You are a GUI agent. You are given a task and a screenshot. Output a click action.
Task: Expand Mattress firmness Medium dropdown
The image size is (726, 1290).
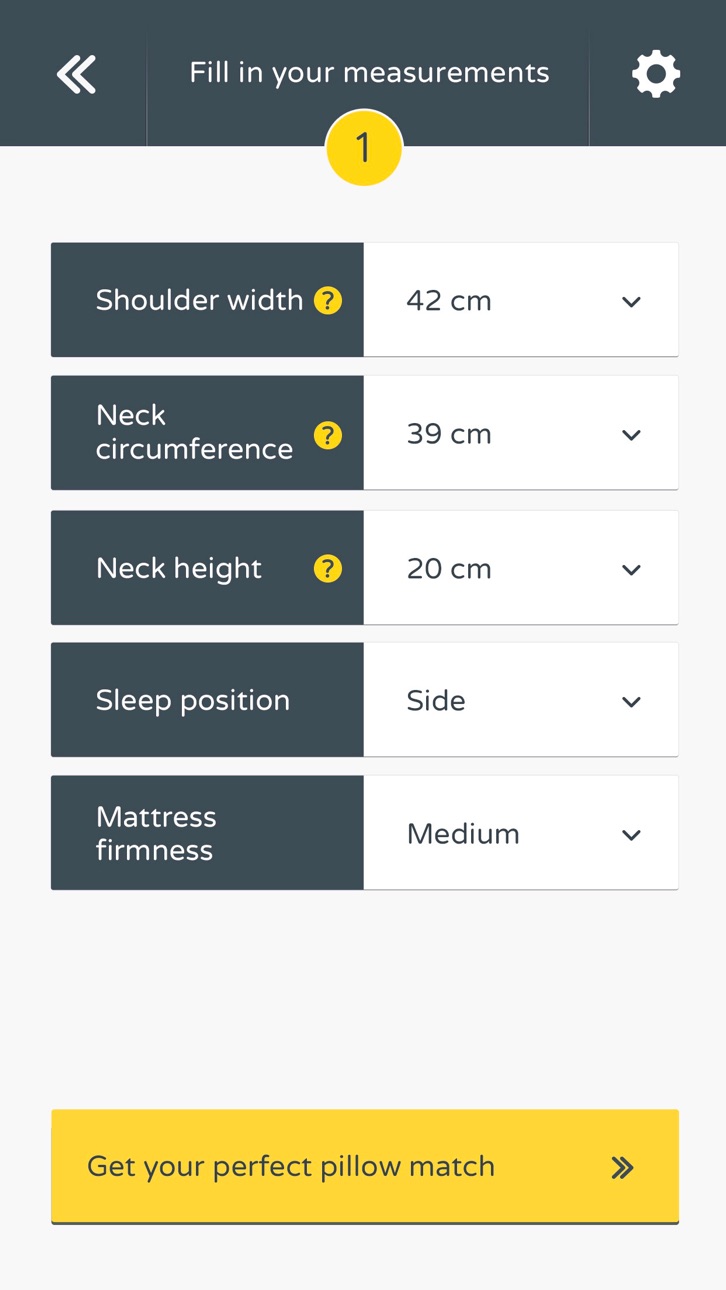pyautogui.click(x=521, y=833)
